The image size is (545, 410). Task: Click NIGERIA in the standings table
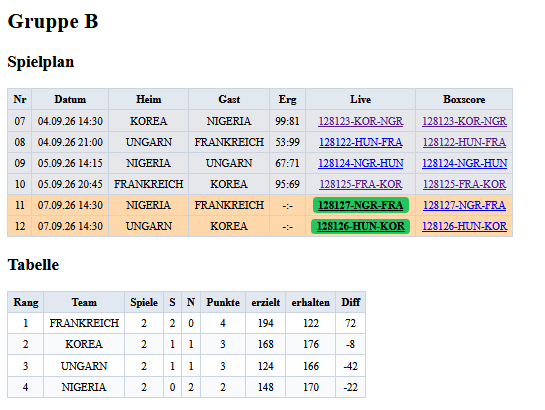pyautogui.click(x=84, y=387)
